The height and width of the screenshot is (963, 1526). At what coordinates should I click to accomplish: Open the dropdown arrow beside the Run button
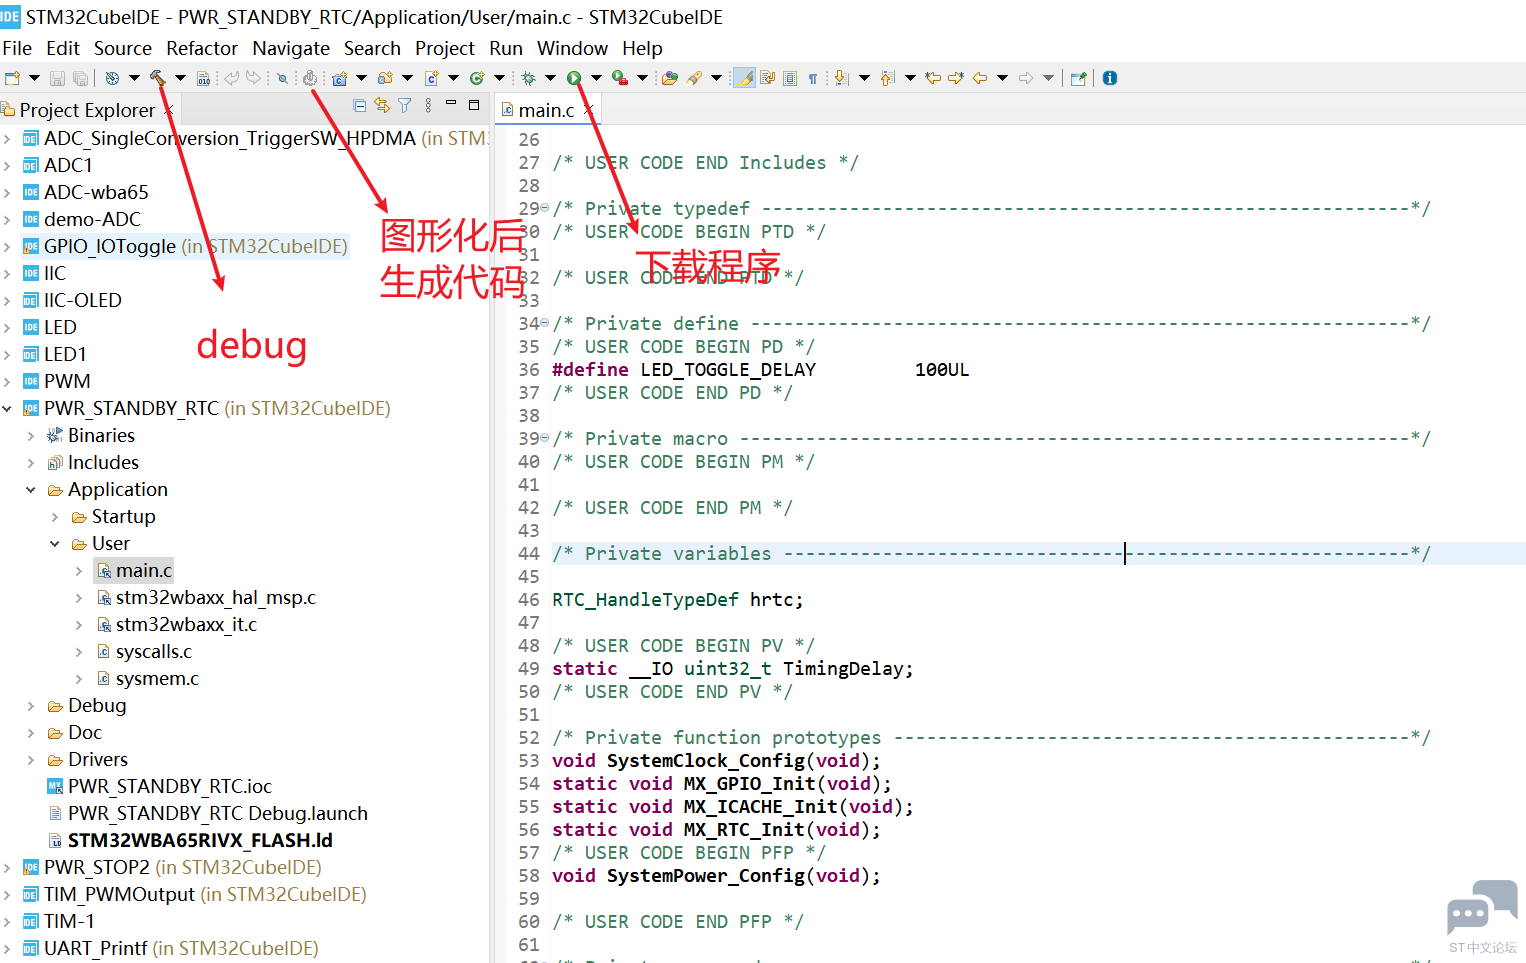tap(596, 78)
